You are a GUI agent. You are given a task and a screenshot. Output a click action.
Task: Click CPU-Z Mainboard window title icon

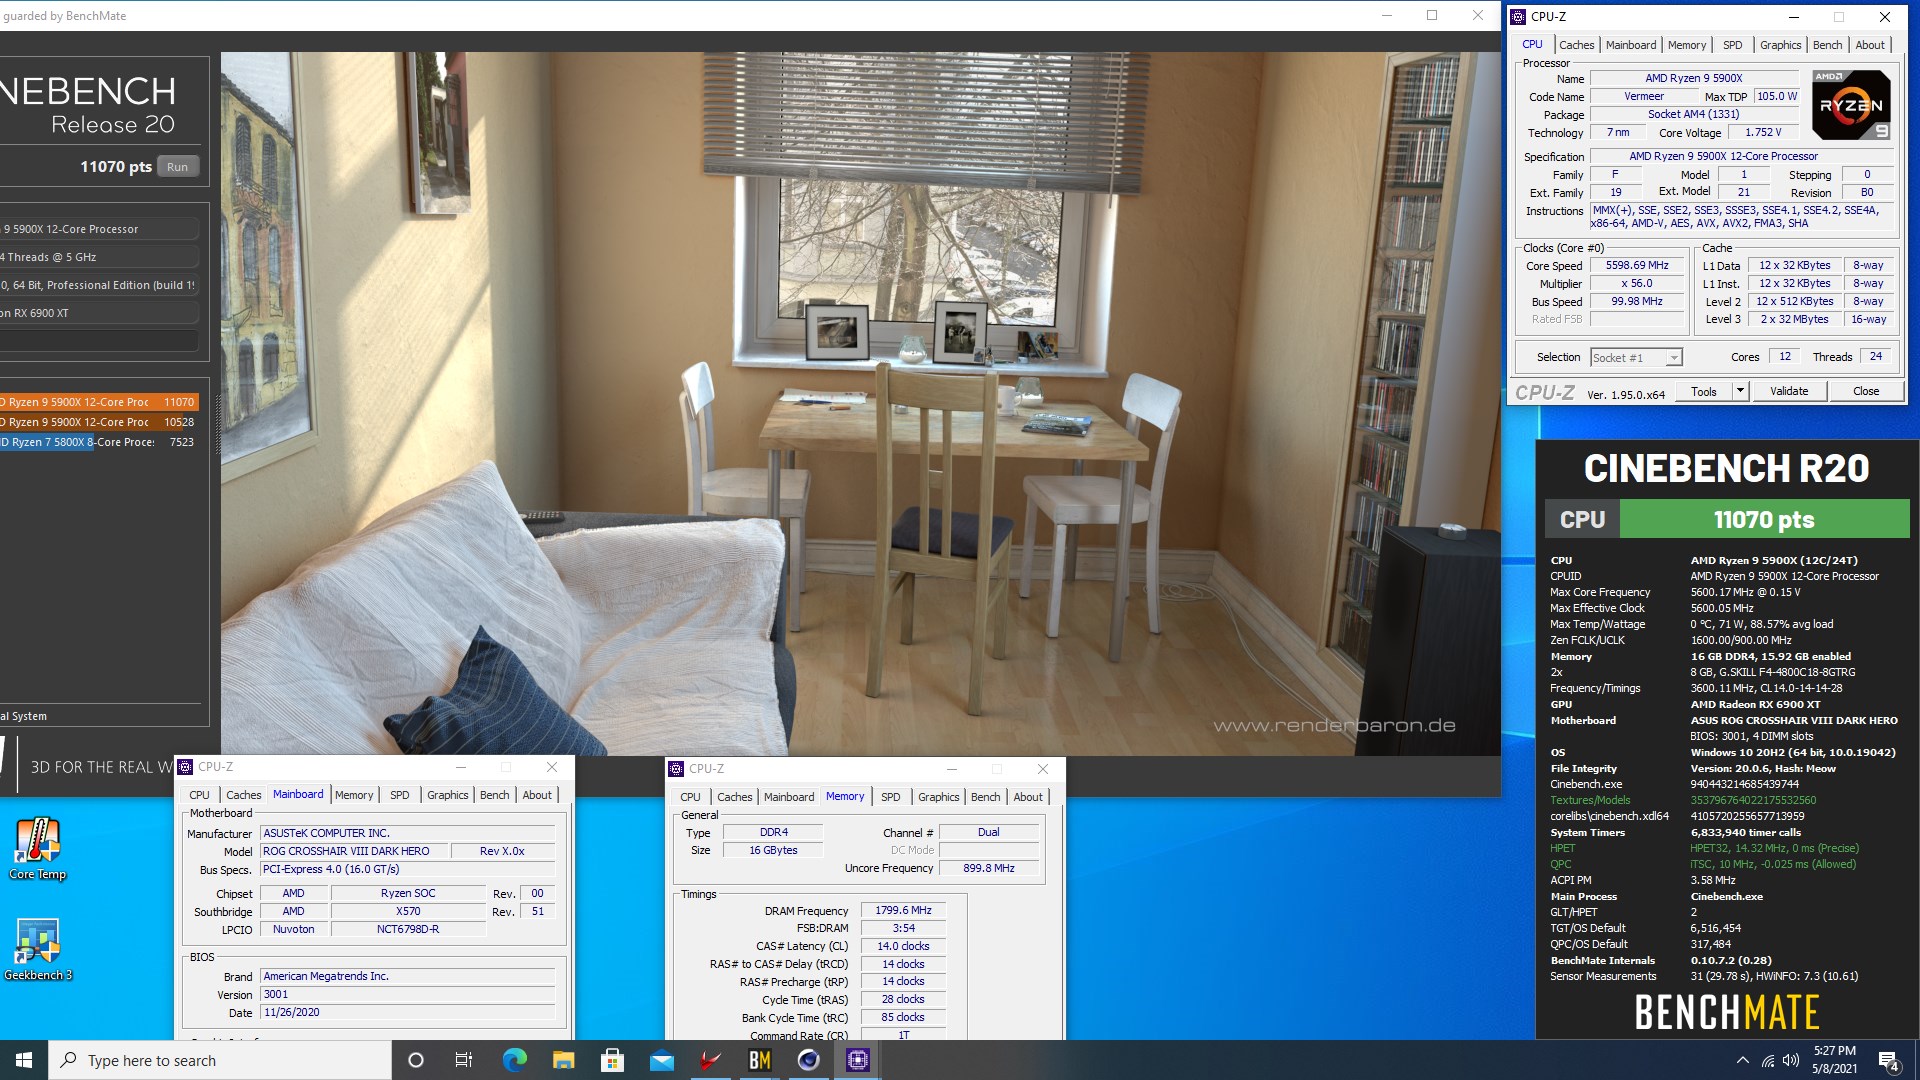point(186,767)
